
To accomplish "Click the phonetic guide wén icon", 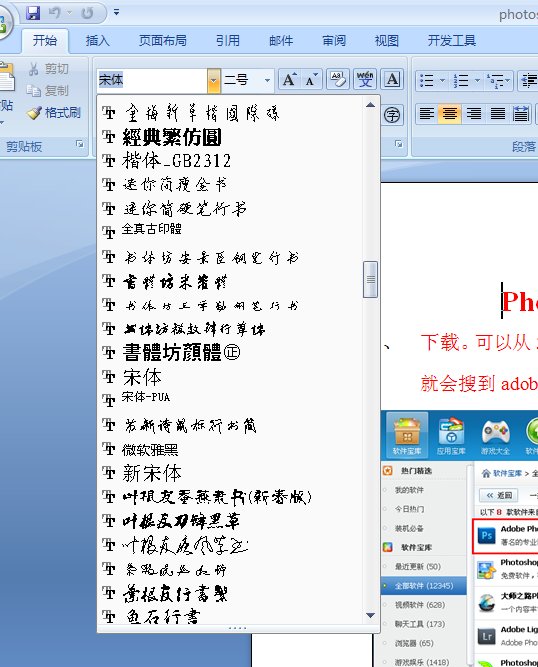I will tap(365, 80).
